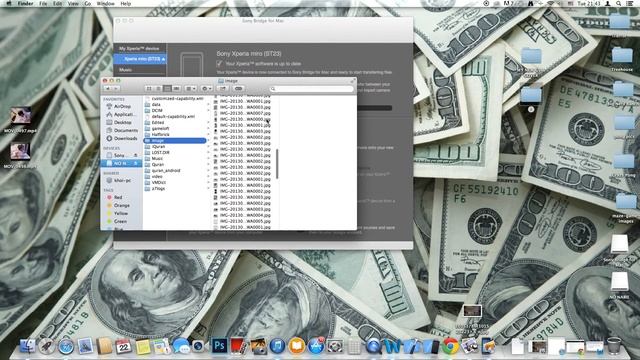Switch Finder to Cover Flow view

(176, 89)
